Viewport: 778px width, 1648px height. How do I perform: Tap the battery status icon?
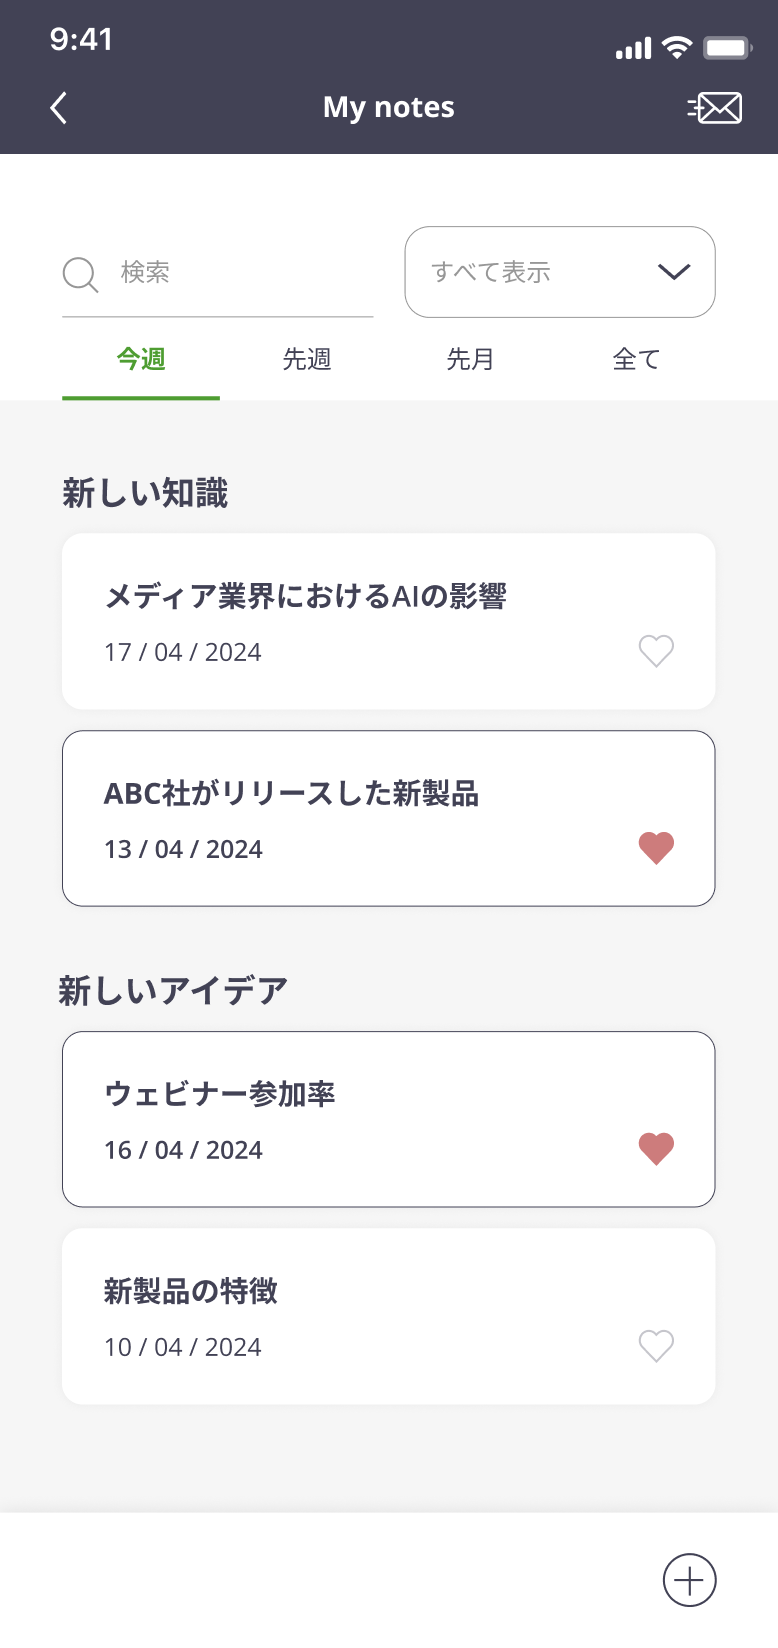pos(727,48)
